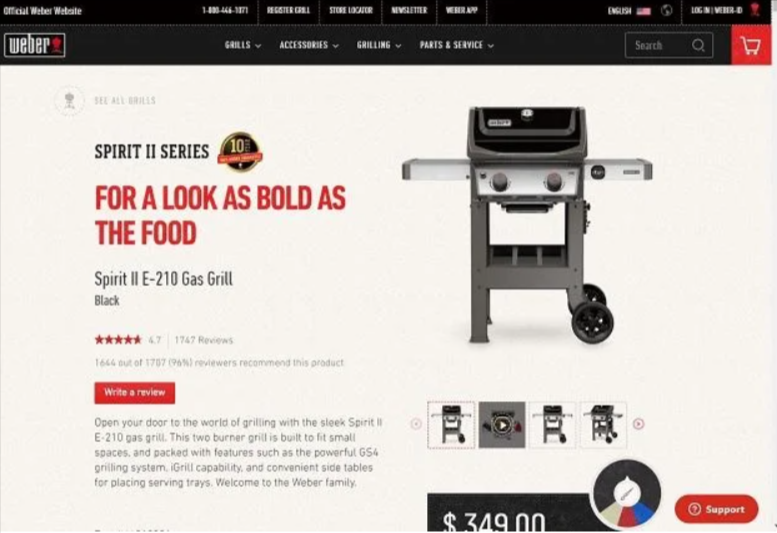This screenshot has width=777, height=533.
Task: Show previous product thumbnails arrow
Action: pos(416,424)
